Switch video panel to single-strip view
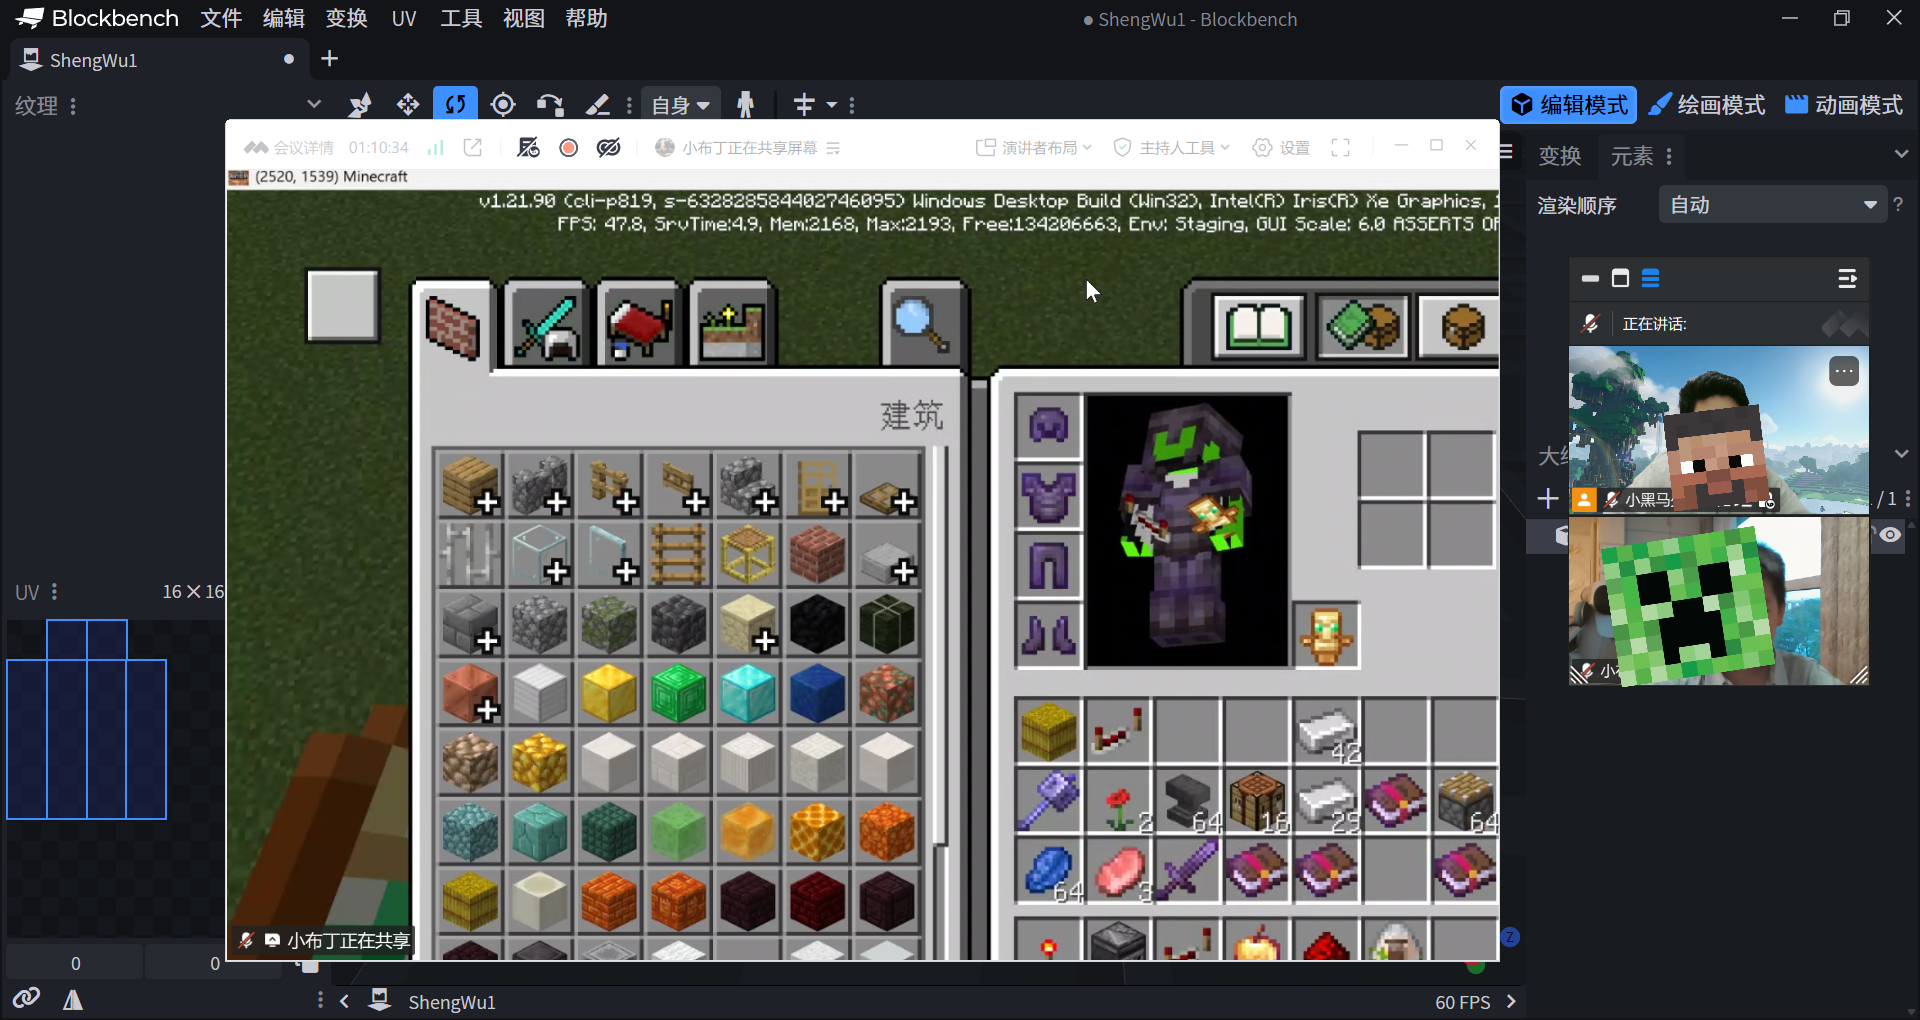1920x1020 pixels. click(x=1590, y=279)
